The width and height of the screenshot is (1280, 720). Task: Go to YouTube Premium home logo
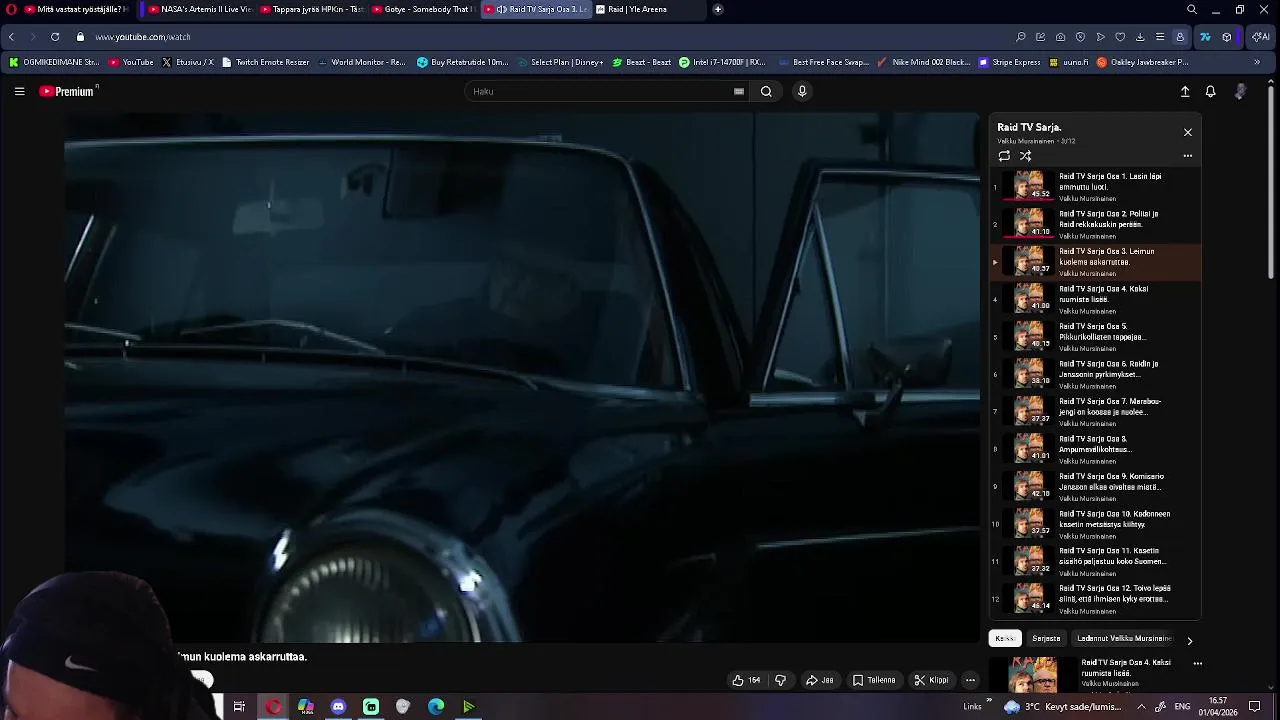coord(68,91)
